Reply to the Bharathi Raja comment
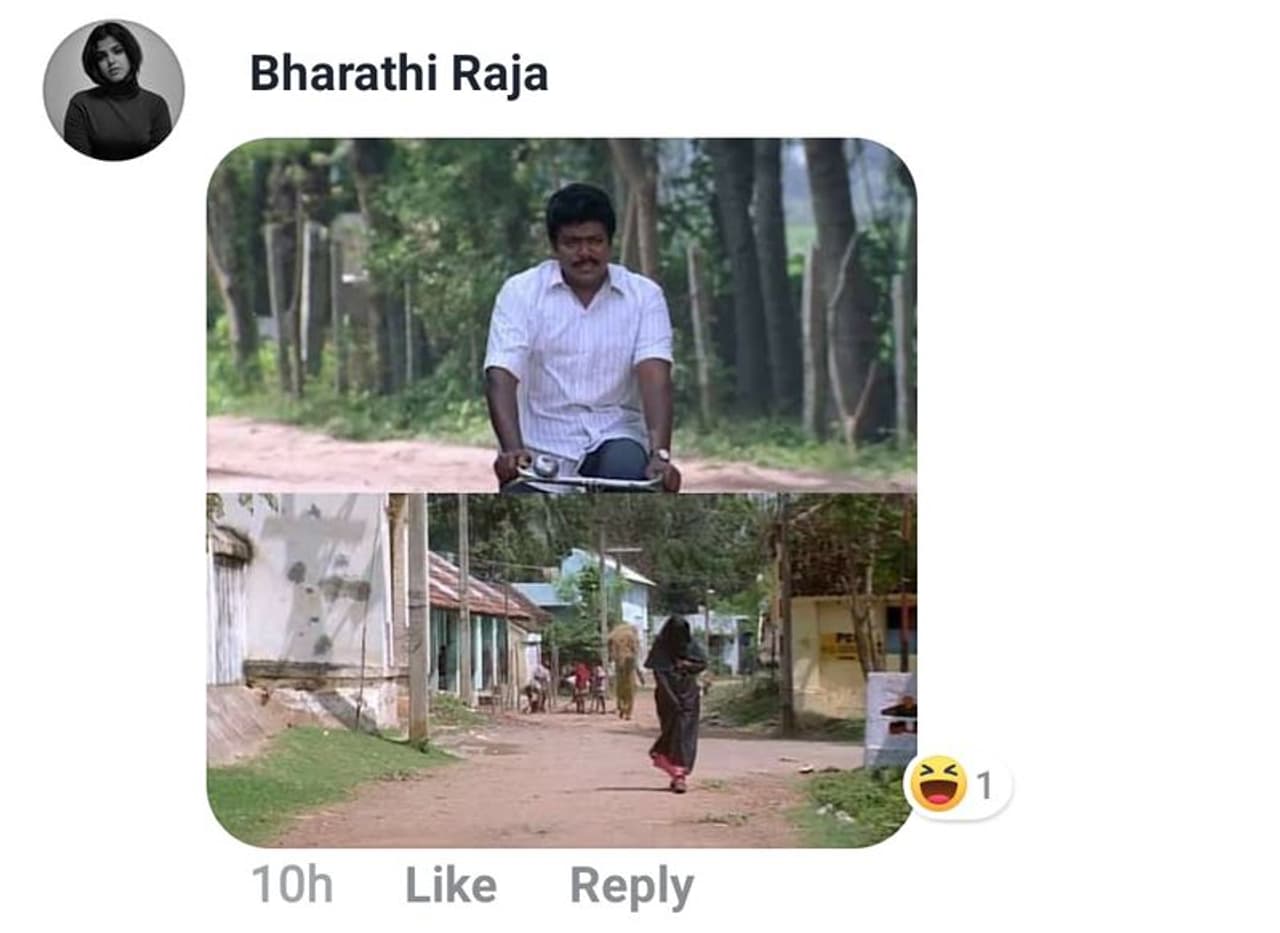Image resolution: width=1280 pixels, height=933 pixels. [631, 886]
